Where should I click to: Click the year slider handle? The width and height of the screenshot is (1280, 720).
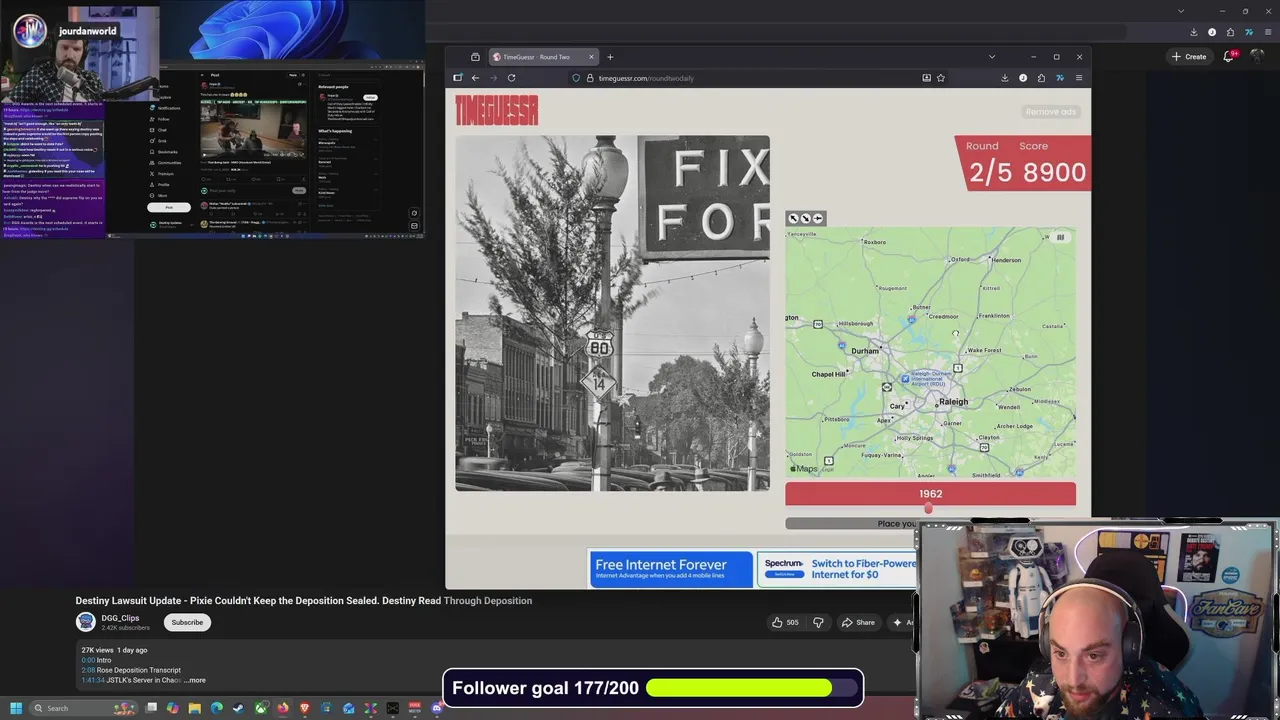[928, 508]
